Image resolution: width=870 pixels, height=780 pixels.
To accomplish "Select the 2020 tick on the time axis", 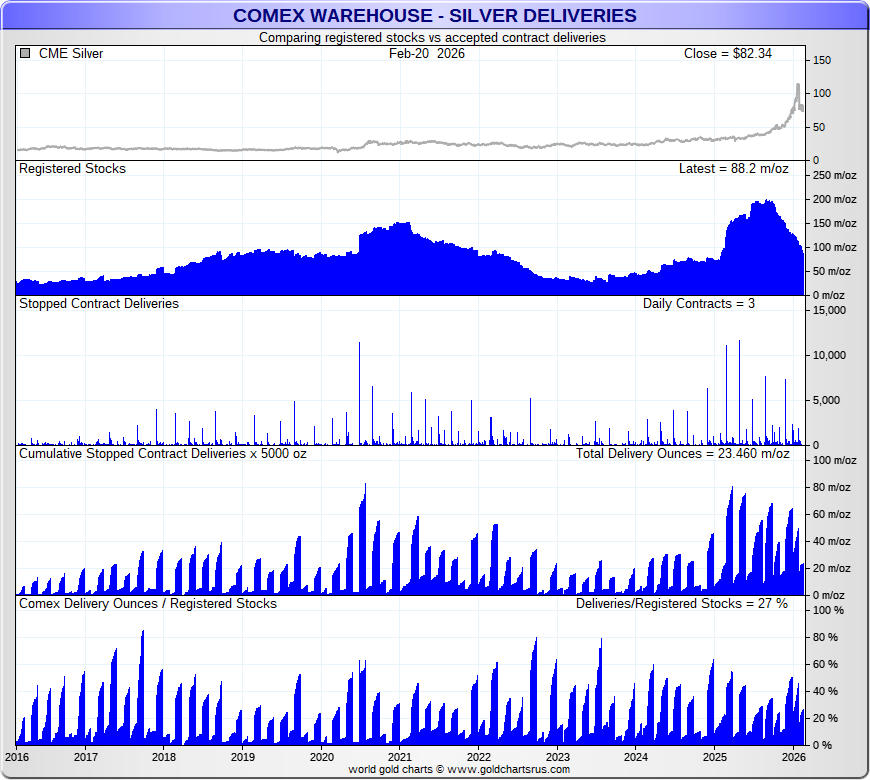I will [x=321, y=757].
